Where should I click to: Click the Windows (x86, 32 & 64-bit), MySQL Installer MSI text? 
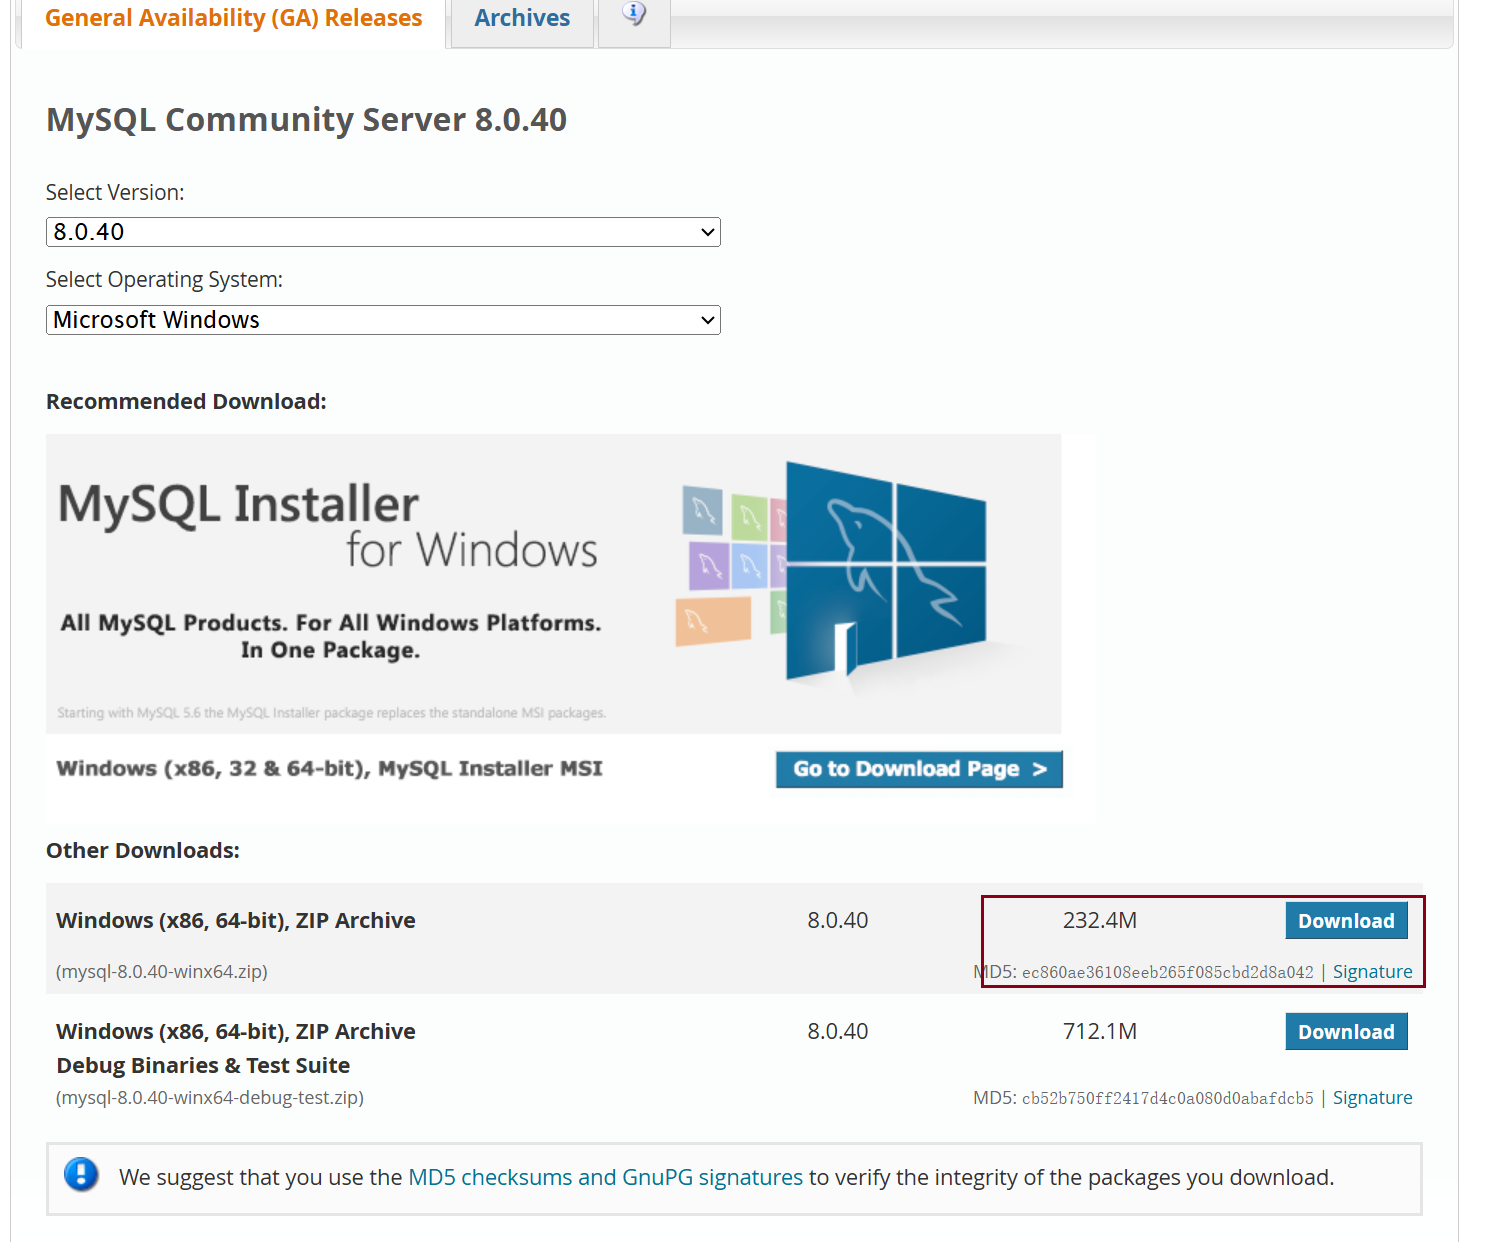[329, 769]
